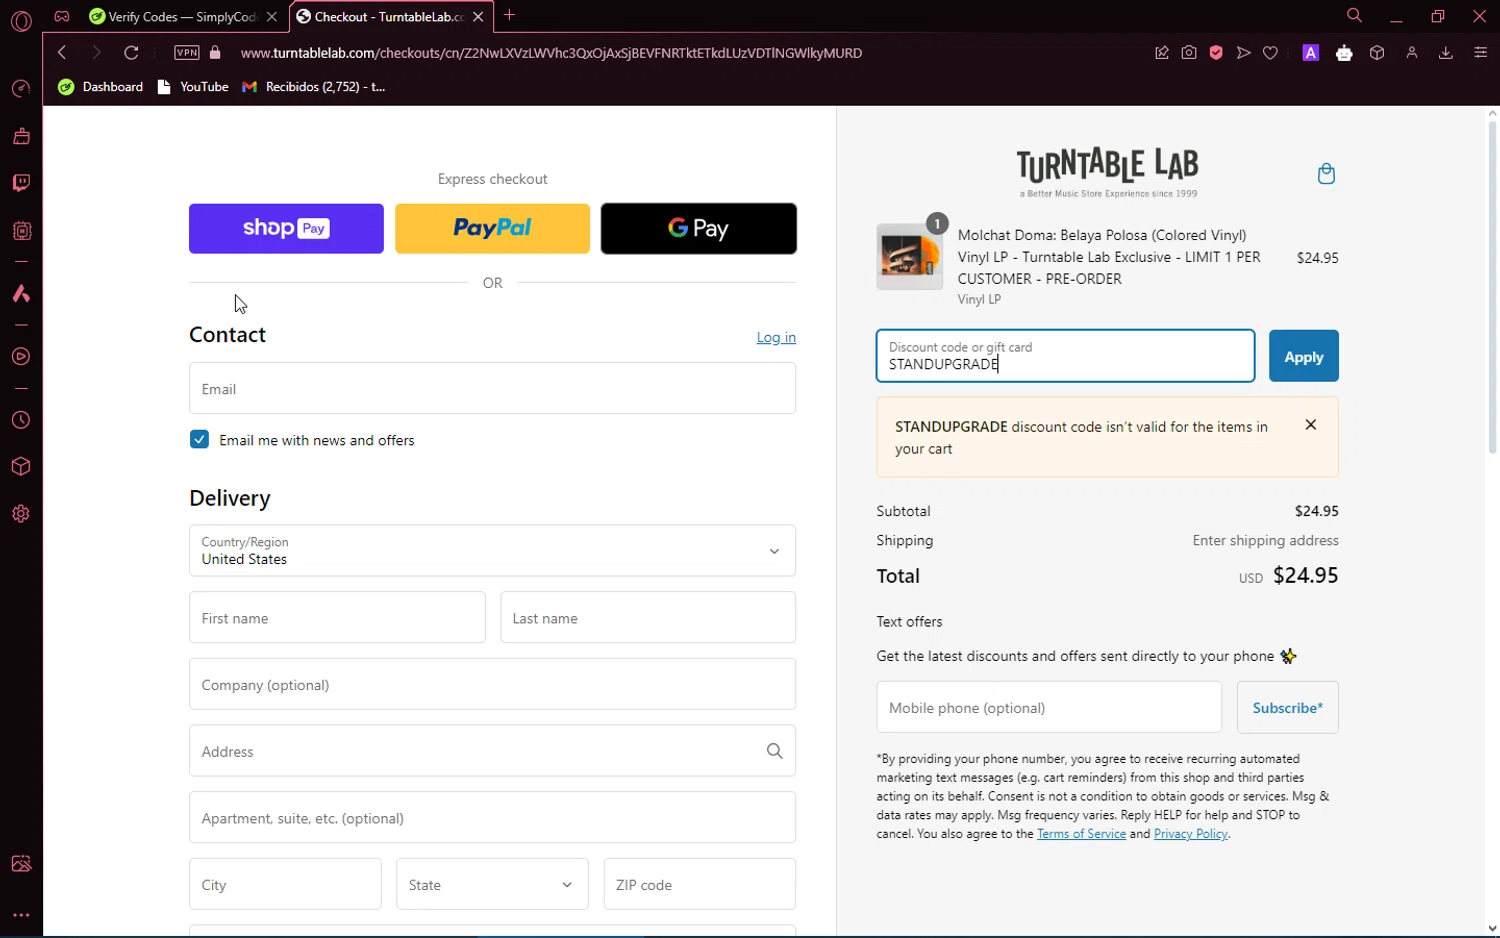Open Dashboard bookmark
1500x938 pixels.
tap(101, 87)
